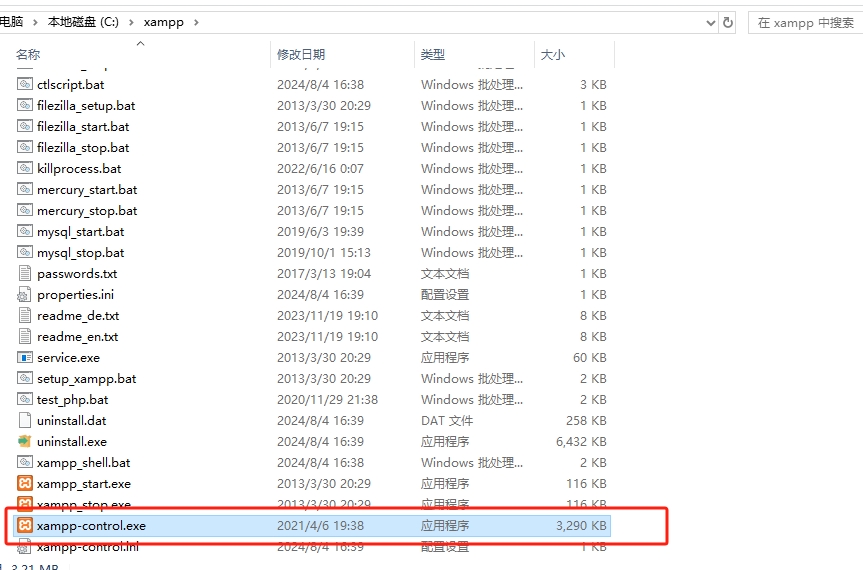Image resolution: width=863 pixels, height=570 pixels.
Task: Select file name readme_de.txt
Action: coord(78,315)
